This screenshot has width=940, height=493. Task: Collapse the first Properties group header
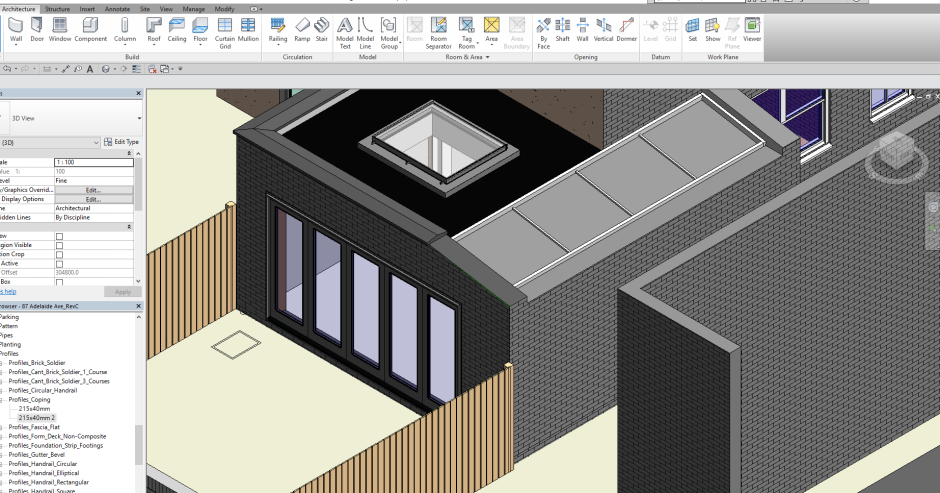(x=129, y=154)
